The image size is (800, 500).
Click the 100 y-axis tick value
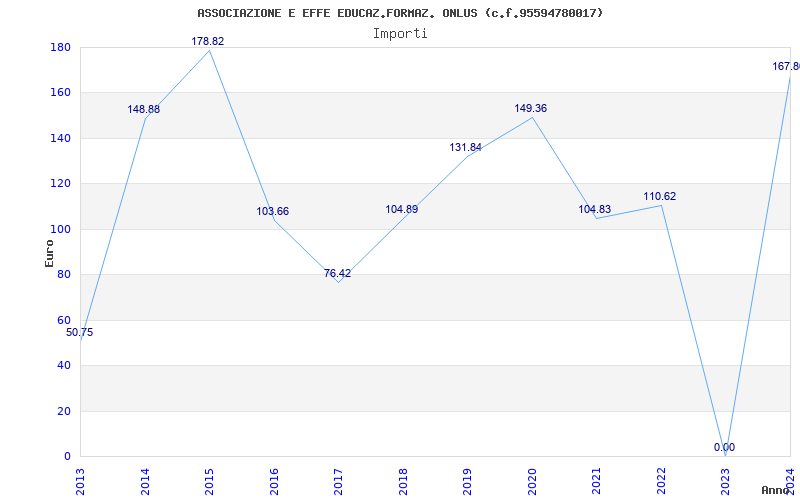coord(60,229)
